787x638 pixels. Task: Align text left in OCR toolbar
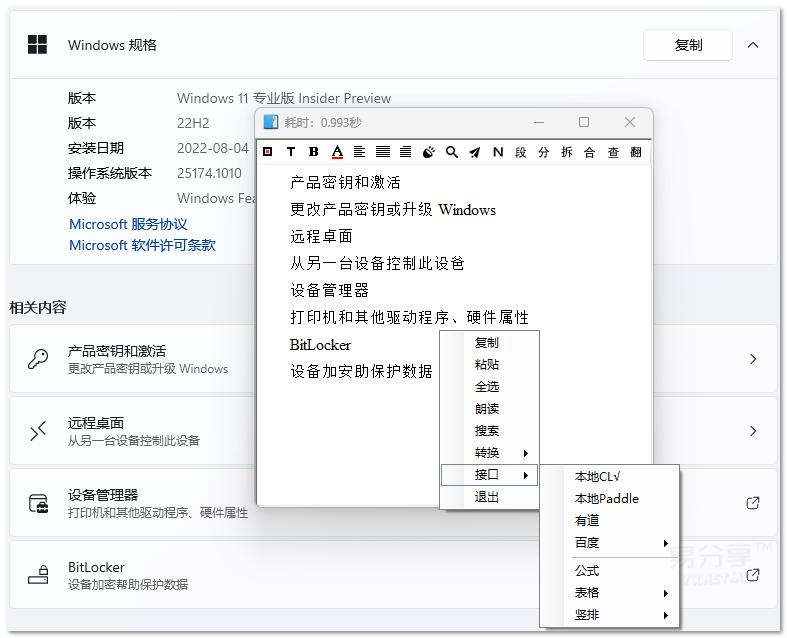click(x=359, y=152)
